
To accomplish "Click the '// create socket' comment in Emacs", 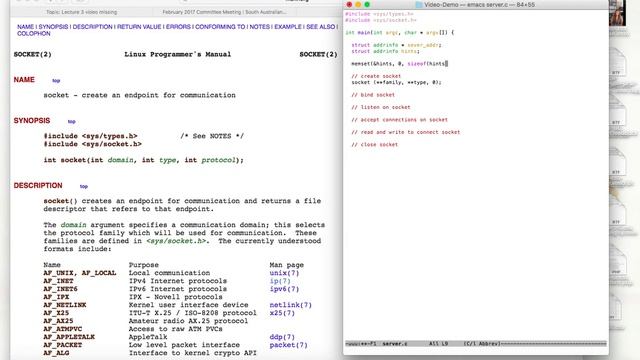I will pos(376,76).
